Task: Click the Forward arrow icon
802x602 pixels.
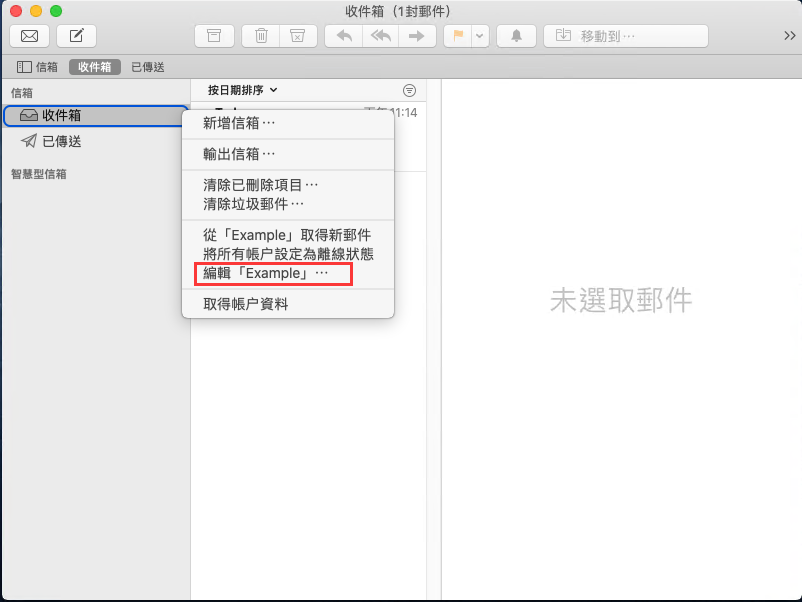Action: [416, 36]
